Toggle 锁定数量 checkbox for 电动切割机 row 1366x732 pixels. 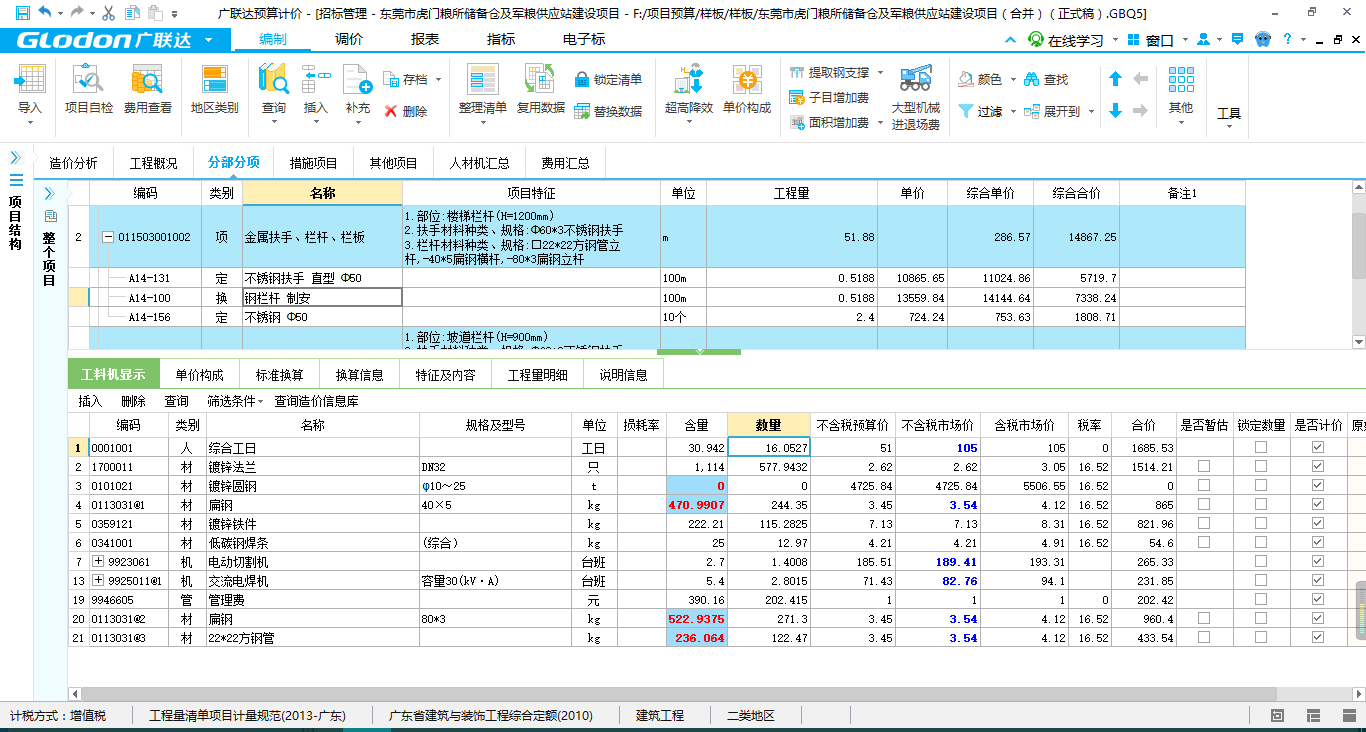pyautogui.click(x=1260, y=562)
